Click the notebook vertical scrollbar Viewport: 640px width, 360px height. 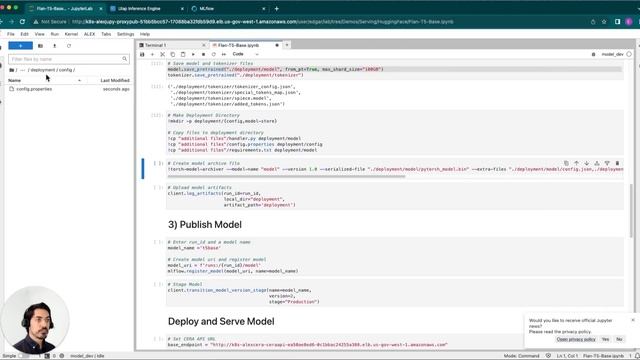632,210
